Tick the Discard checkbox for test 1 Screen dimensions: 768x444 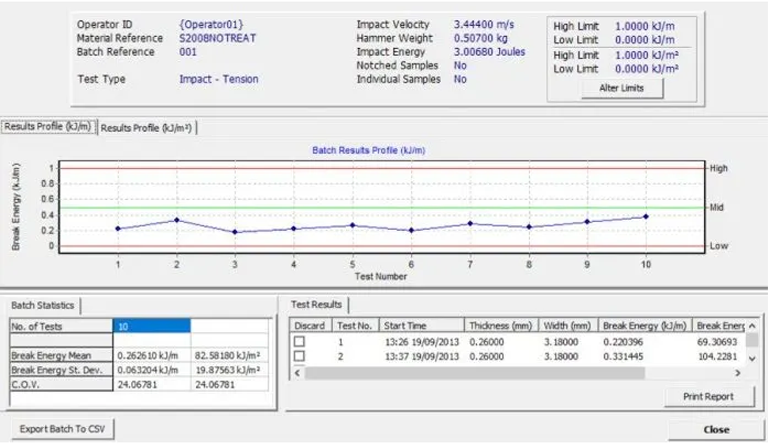click(x=299, y=342)
